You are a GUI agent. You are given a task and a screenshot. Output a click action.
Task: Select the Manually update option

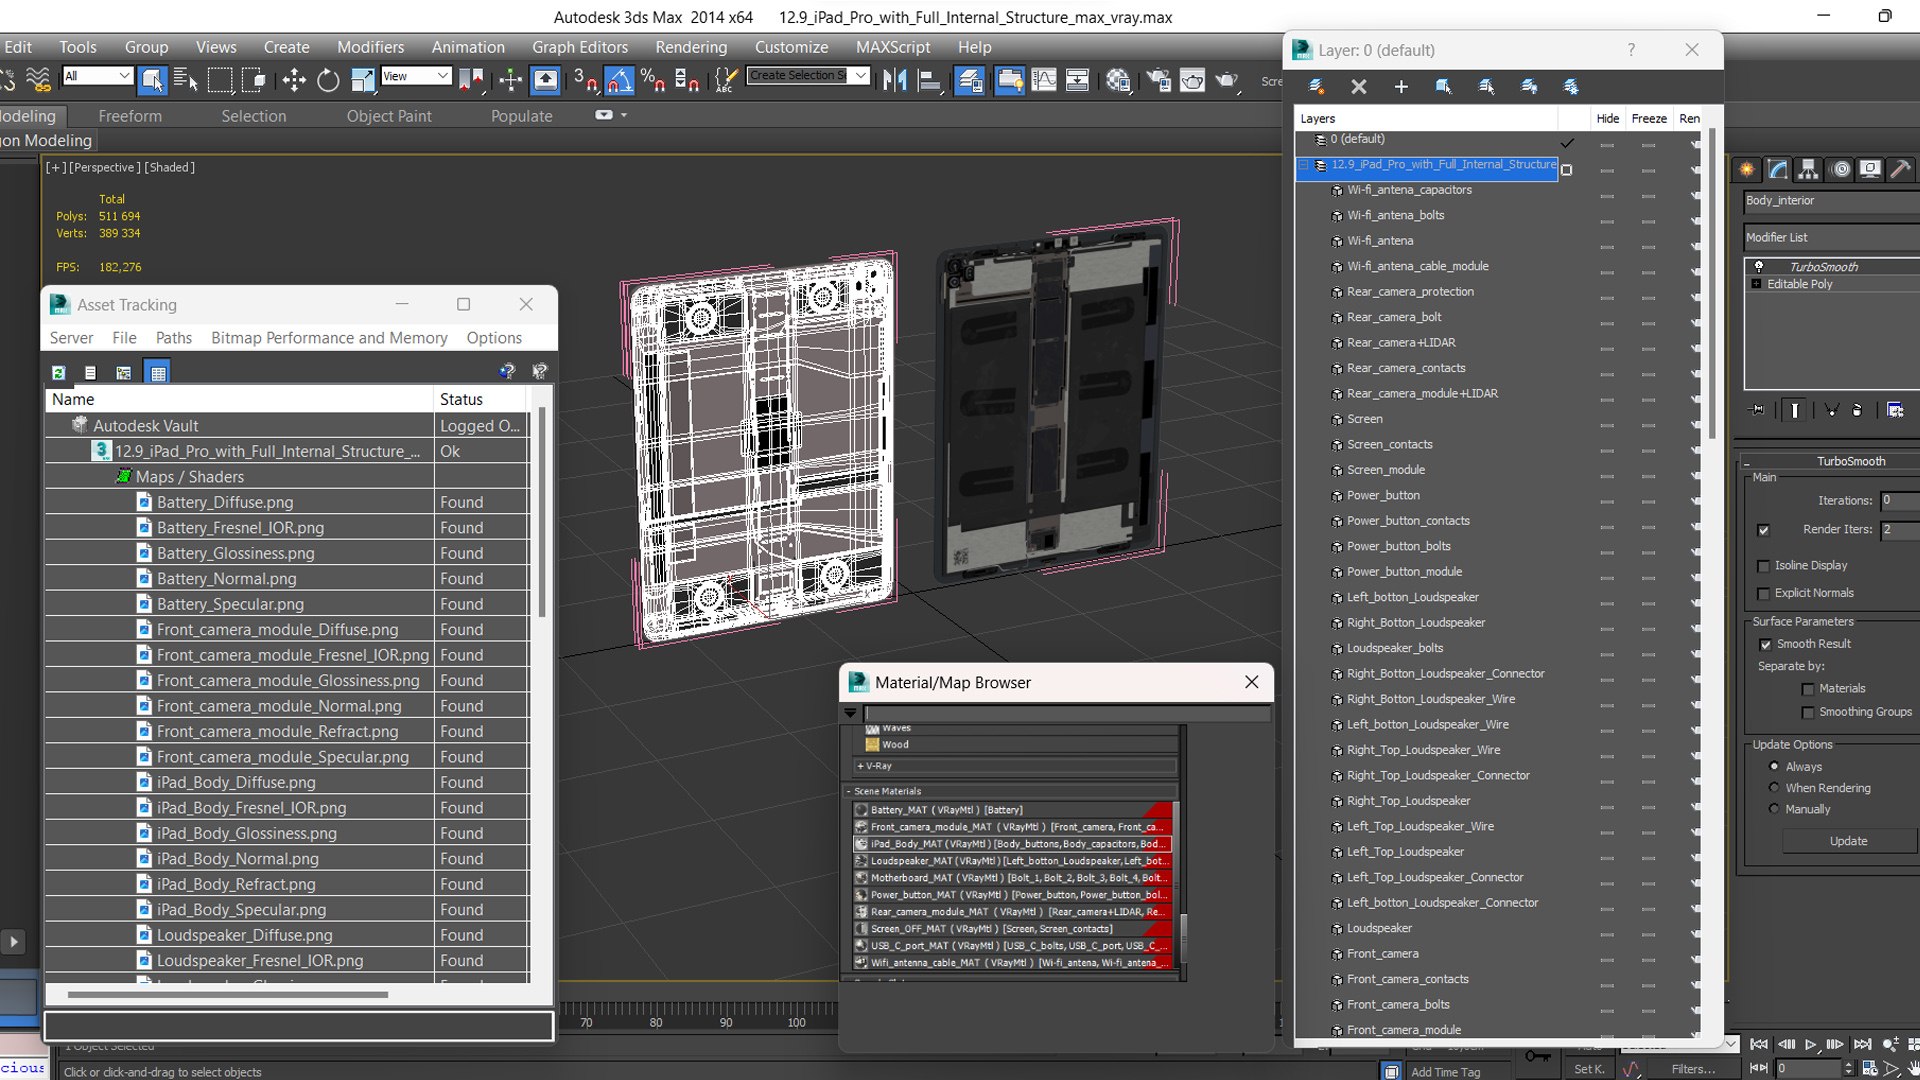point(1774,809)
